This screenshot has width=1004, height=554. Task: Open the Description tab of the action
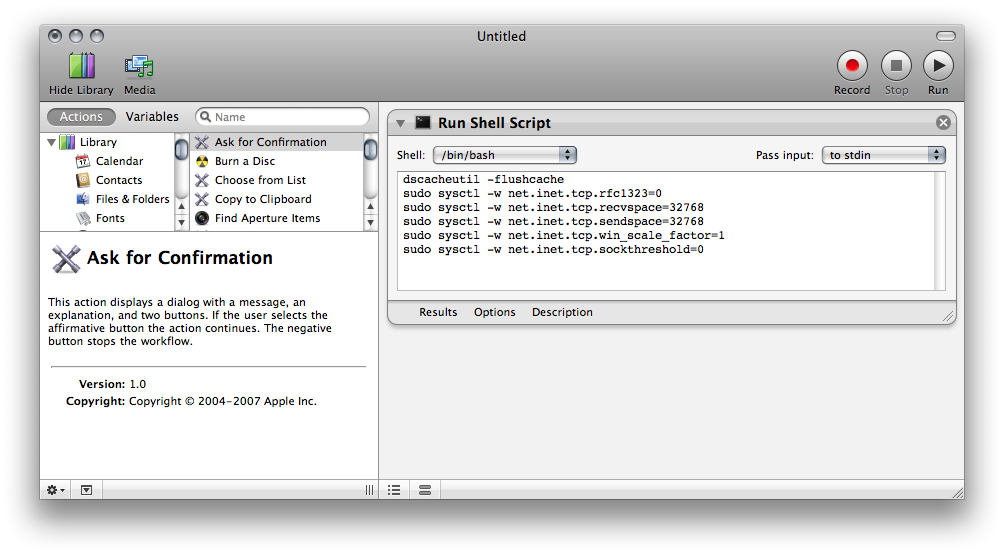[562, 312]
